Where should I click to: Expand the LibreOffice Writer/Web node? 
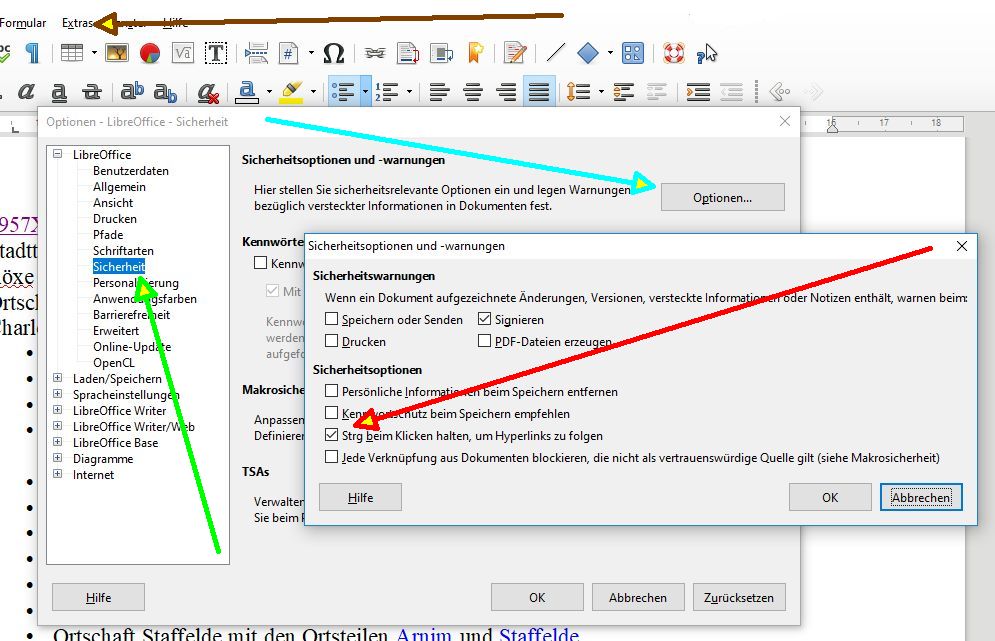pyautogui.click(x=58, y=426)
